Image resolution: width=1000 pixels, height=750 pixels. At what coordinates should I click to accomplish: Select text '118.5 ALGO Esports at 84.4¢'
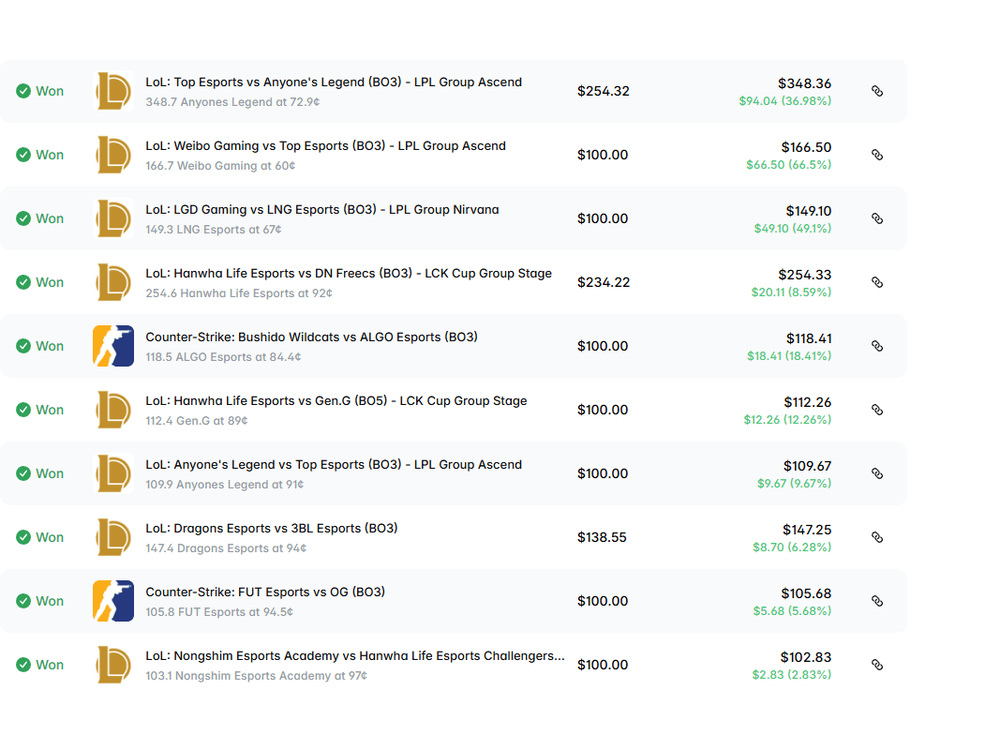pos(223,357)
